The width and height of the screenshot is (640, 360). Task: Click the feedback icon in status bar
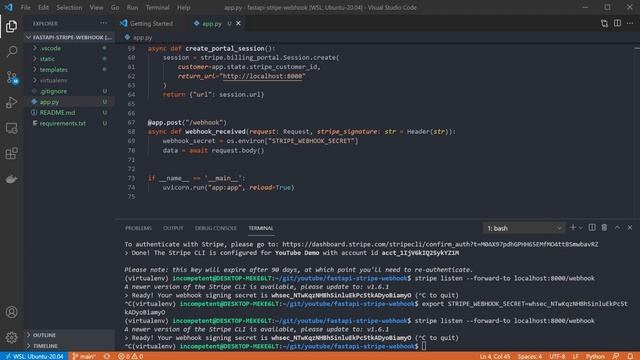tap(616, 356)
